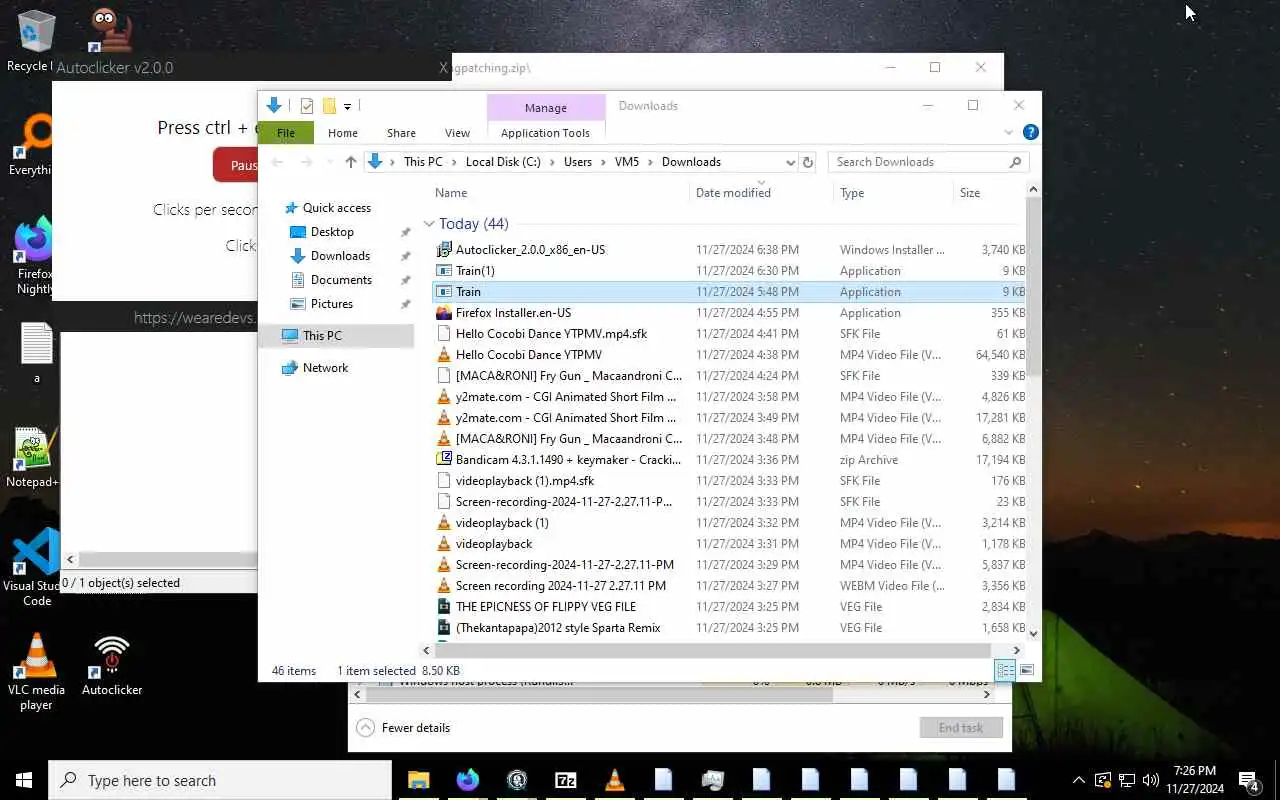Select Desktop in the navigation pane

[x=332, y=232]
